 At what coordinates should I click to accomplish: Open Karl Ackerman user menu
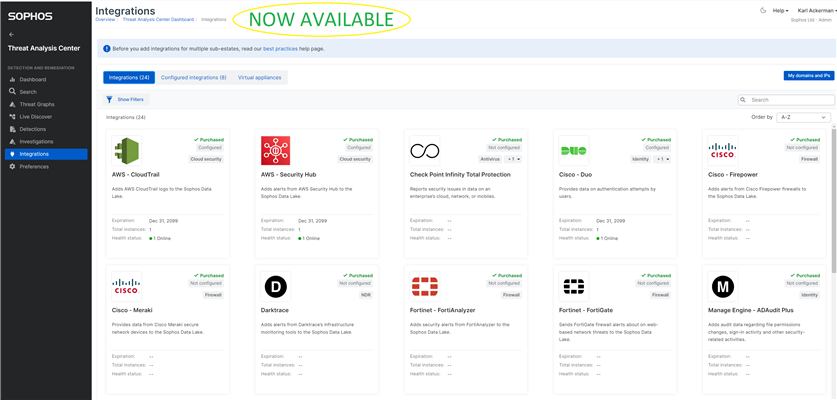[x=817, y=11]
